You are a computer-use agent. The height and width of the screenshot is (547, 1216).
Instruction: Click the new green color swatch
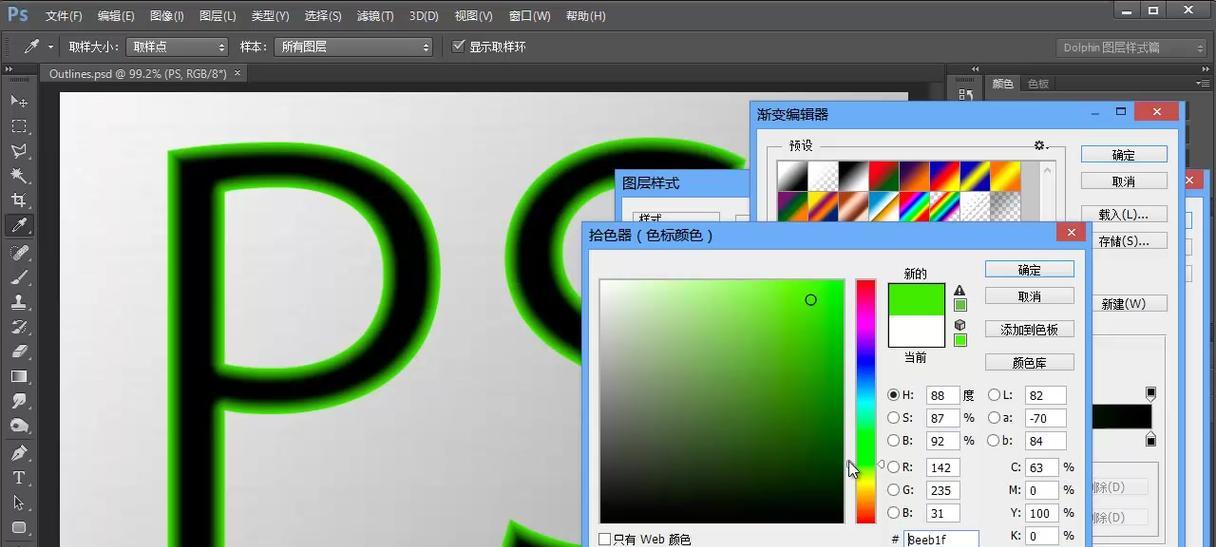coord(916,299)
